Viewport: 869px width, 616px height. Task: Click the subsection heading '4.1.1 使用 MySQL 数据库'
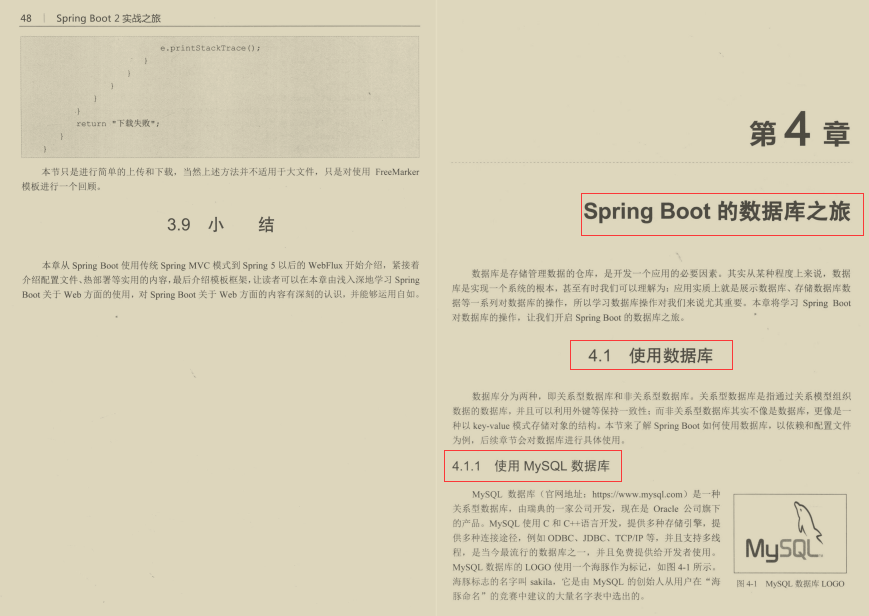pyautogui.click(x=531, y=466)
